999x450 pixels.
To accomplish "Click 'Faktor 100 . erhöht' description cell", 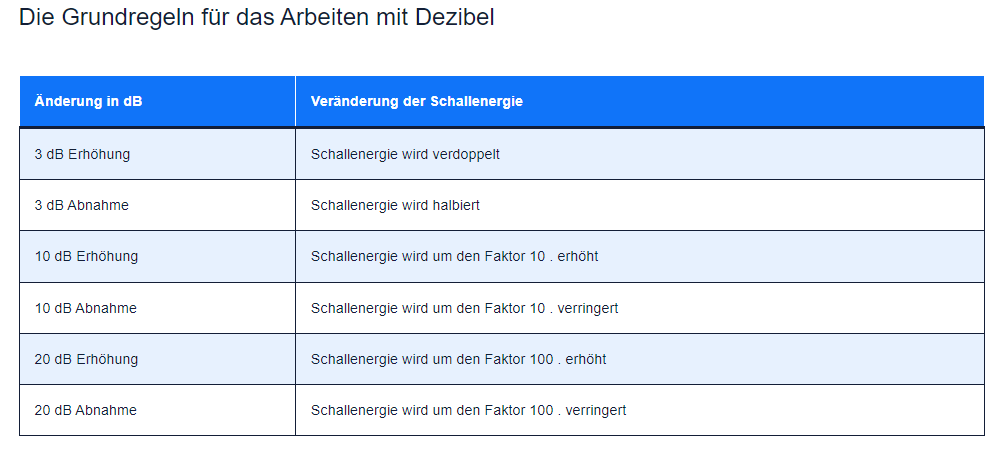I will 459,359.
